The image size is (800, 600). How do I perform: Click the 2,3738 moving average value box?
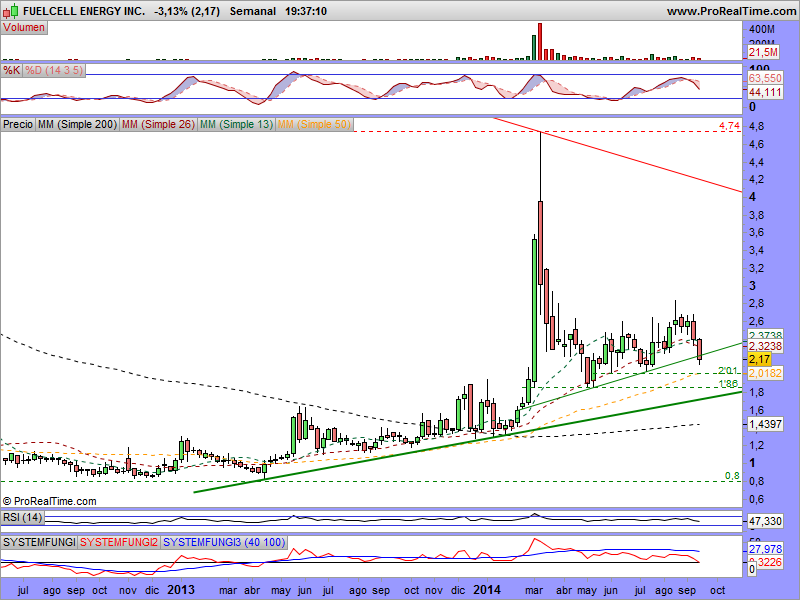(x=765, y=335)
